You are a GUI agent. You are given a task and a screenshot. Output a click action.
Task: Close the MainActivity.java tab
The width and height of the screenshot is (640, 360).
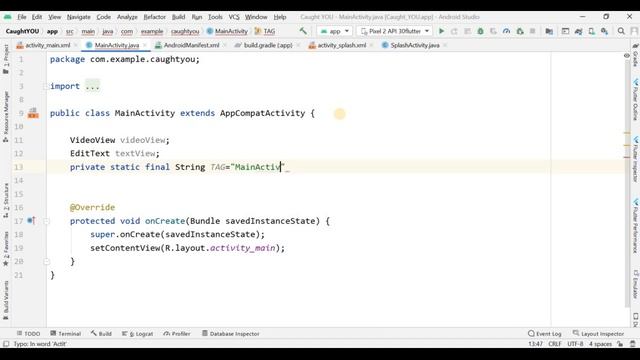click(x=144, y=45)
